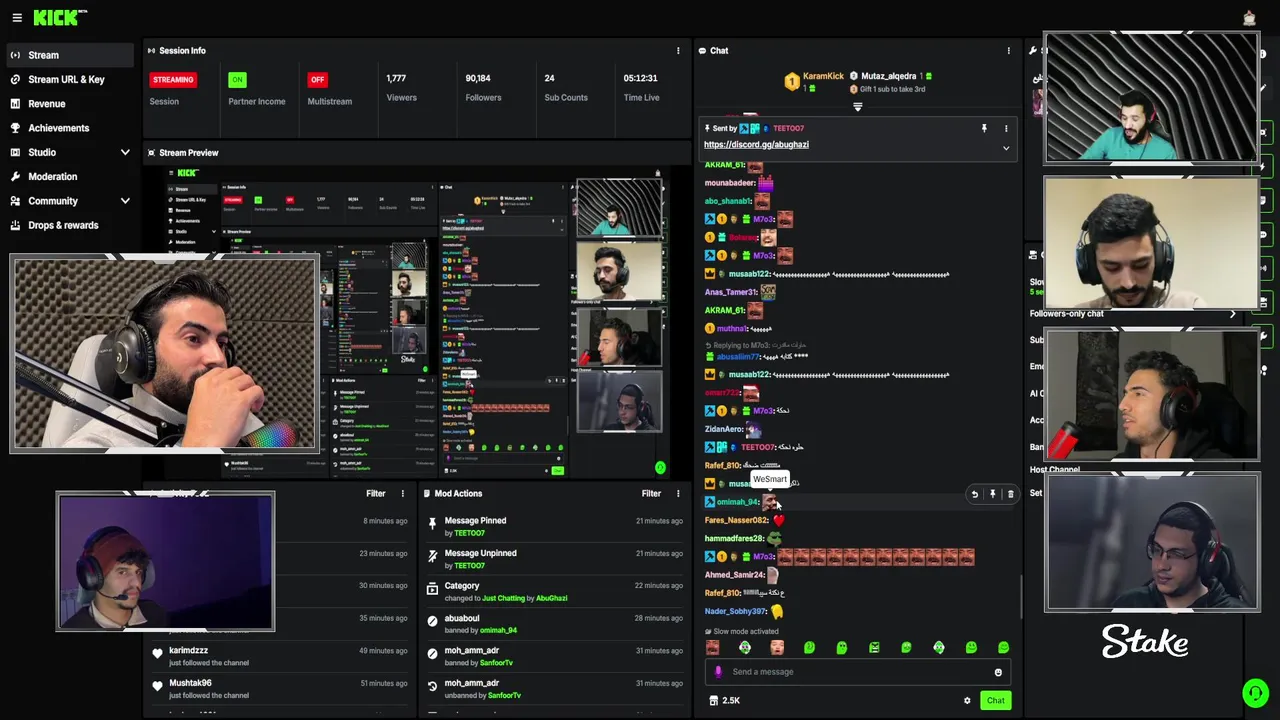Unpin the pinned message with pin icon
The image size is (1280, 720).
click(x=984, y=128)
